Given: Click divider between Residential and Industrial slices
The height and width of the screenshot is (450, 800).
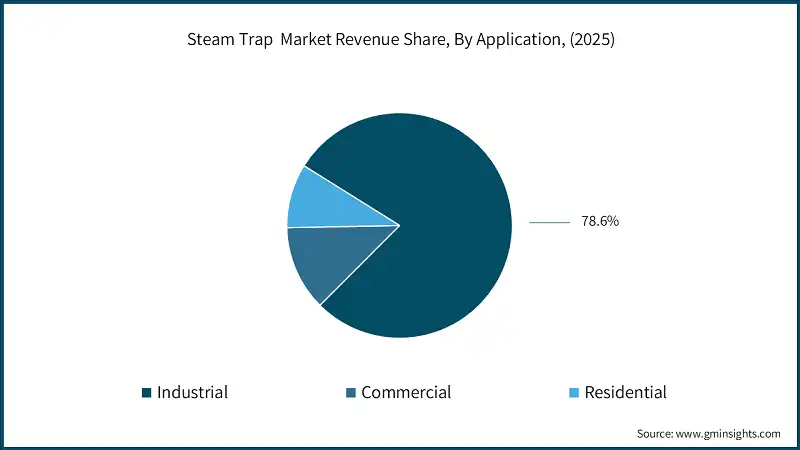Looking at the screenshot, I should point(352,195).
